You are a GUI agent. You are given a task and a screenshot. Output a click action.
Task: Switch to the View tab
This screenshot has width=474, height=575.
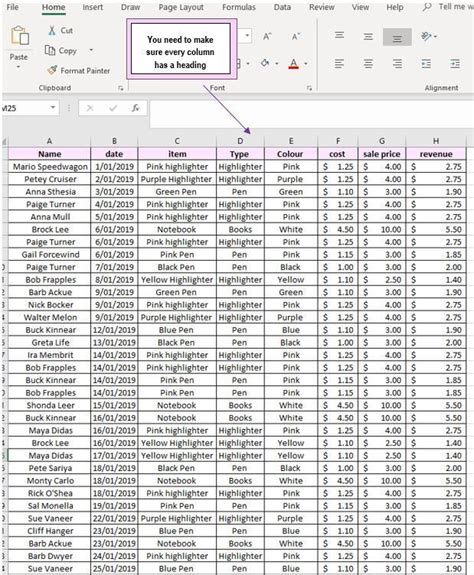coord(360,7)
